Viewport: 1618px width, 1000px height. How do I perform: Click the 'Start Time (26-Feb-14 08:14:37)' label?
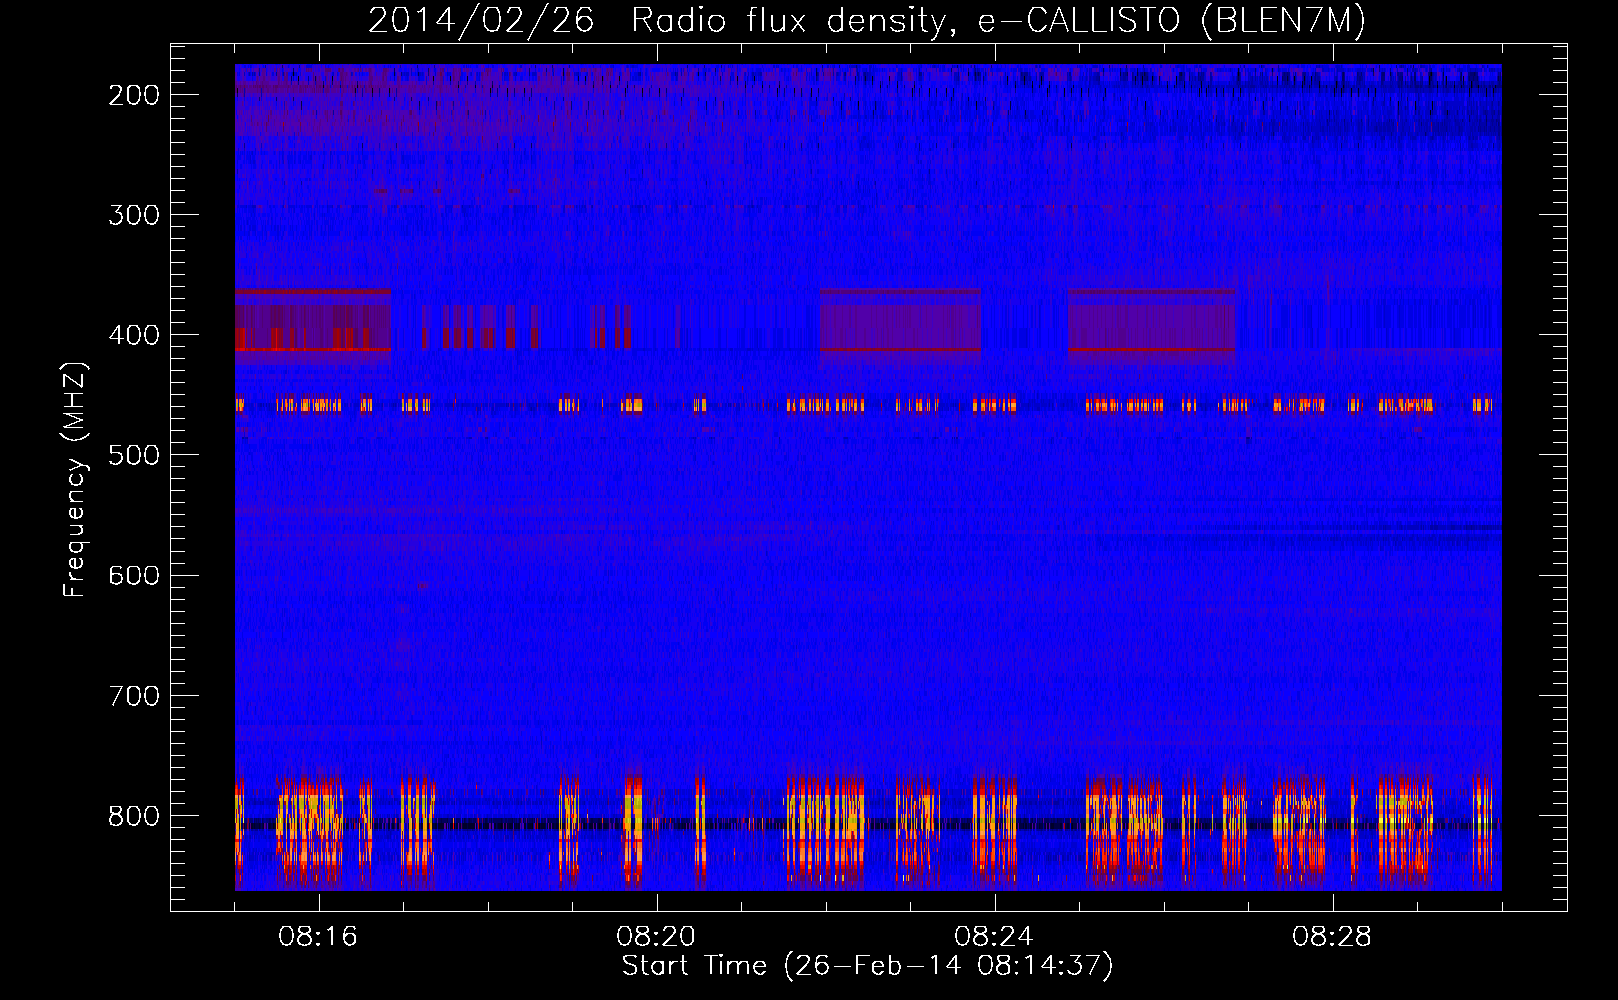867,966
